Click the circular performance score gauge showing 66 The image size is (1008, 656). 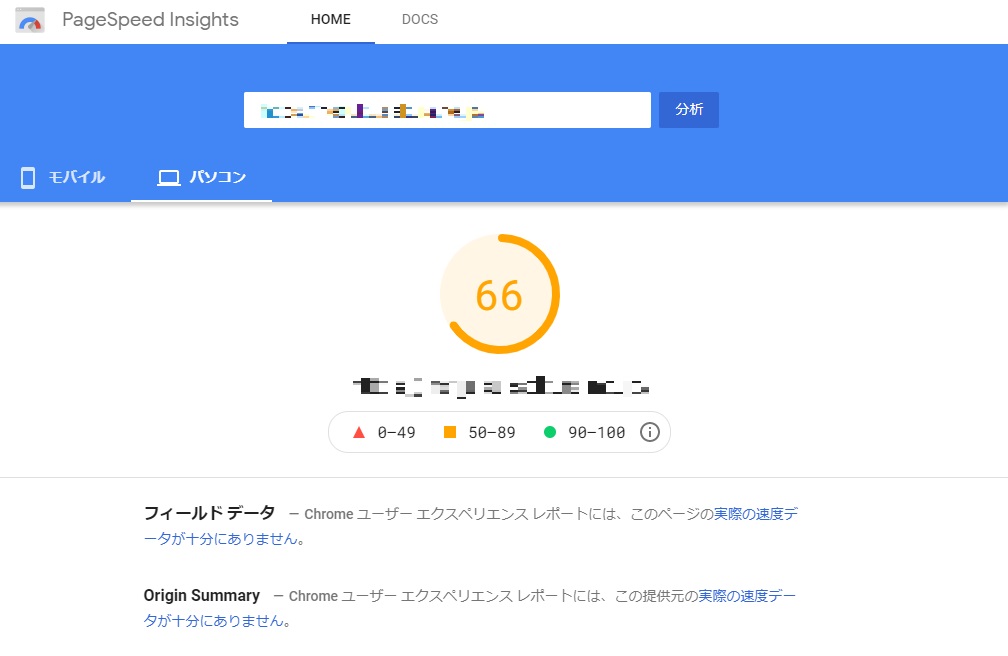499,295
